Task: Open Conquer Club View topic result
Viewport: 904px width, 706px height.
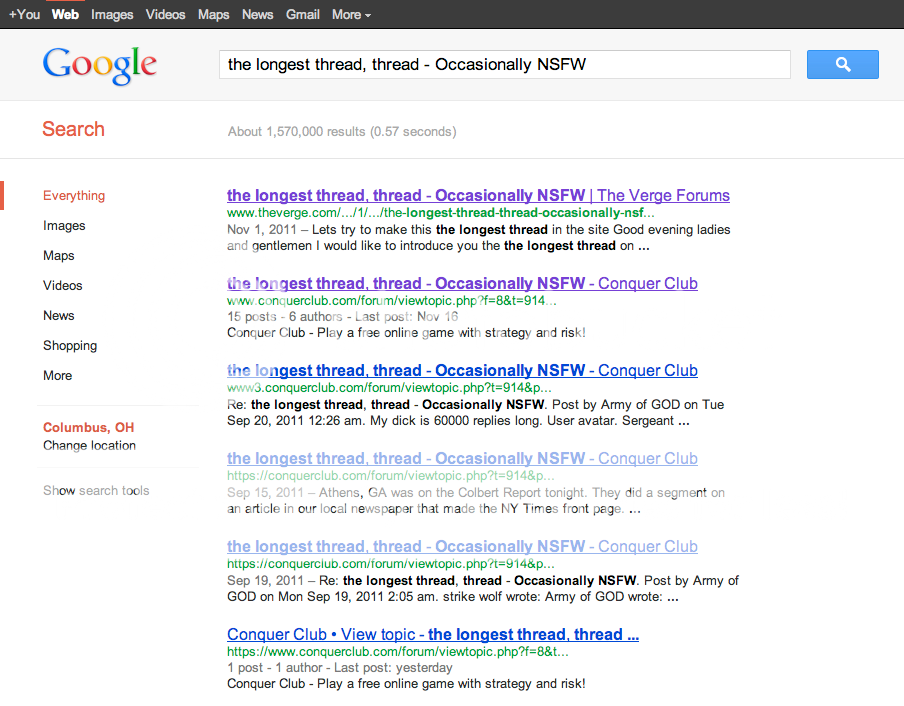Action: 432,635
